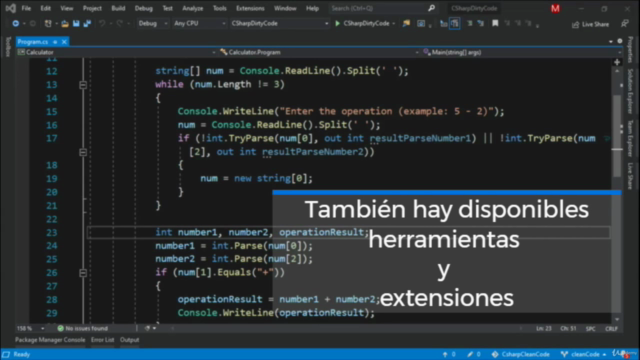Click the increase indent toolbar icon

click(481, 24)
